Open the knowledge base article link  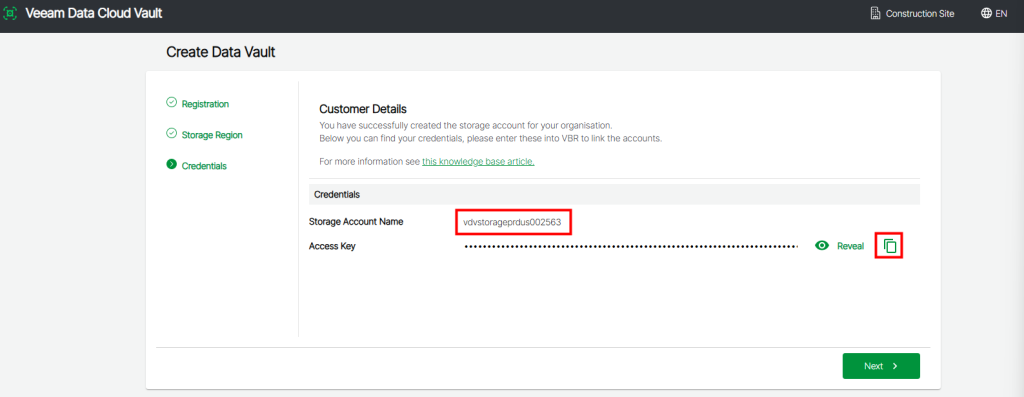tap(478, 161)
